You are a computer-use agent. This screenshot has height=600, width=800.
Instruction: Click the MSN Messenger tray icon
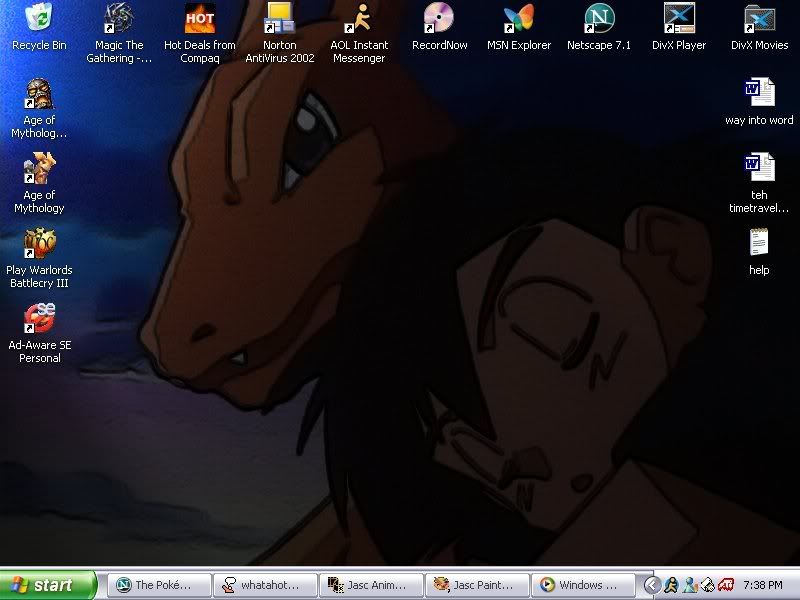(689, 585)
